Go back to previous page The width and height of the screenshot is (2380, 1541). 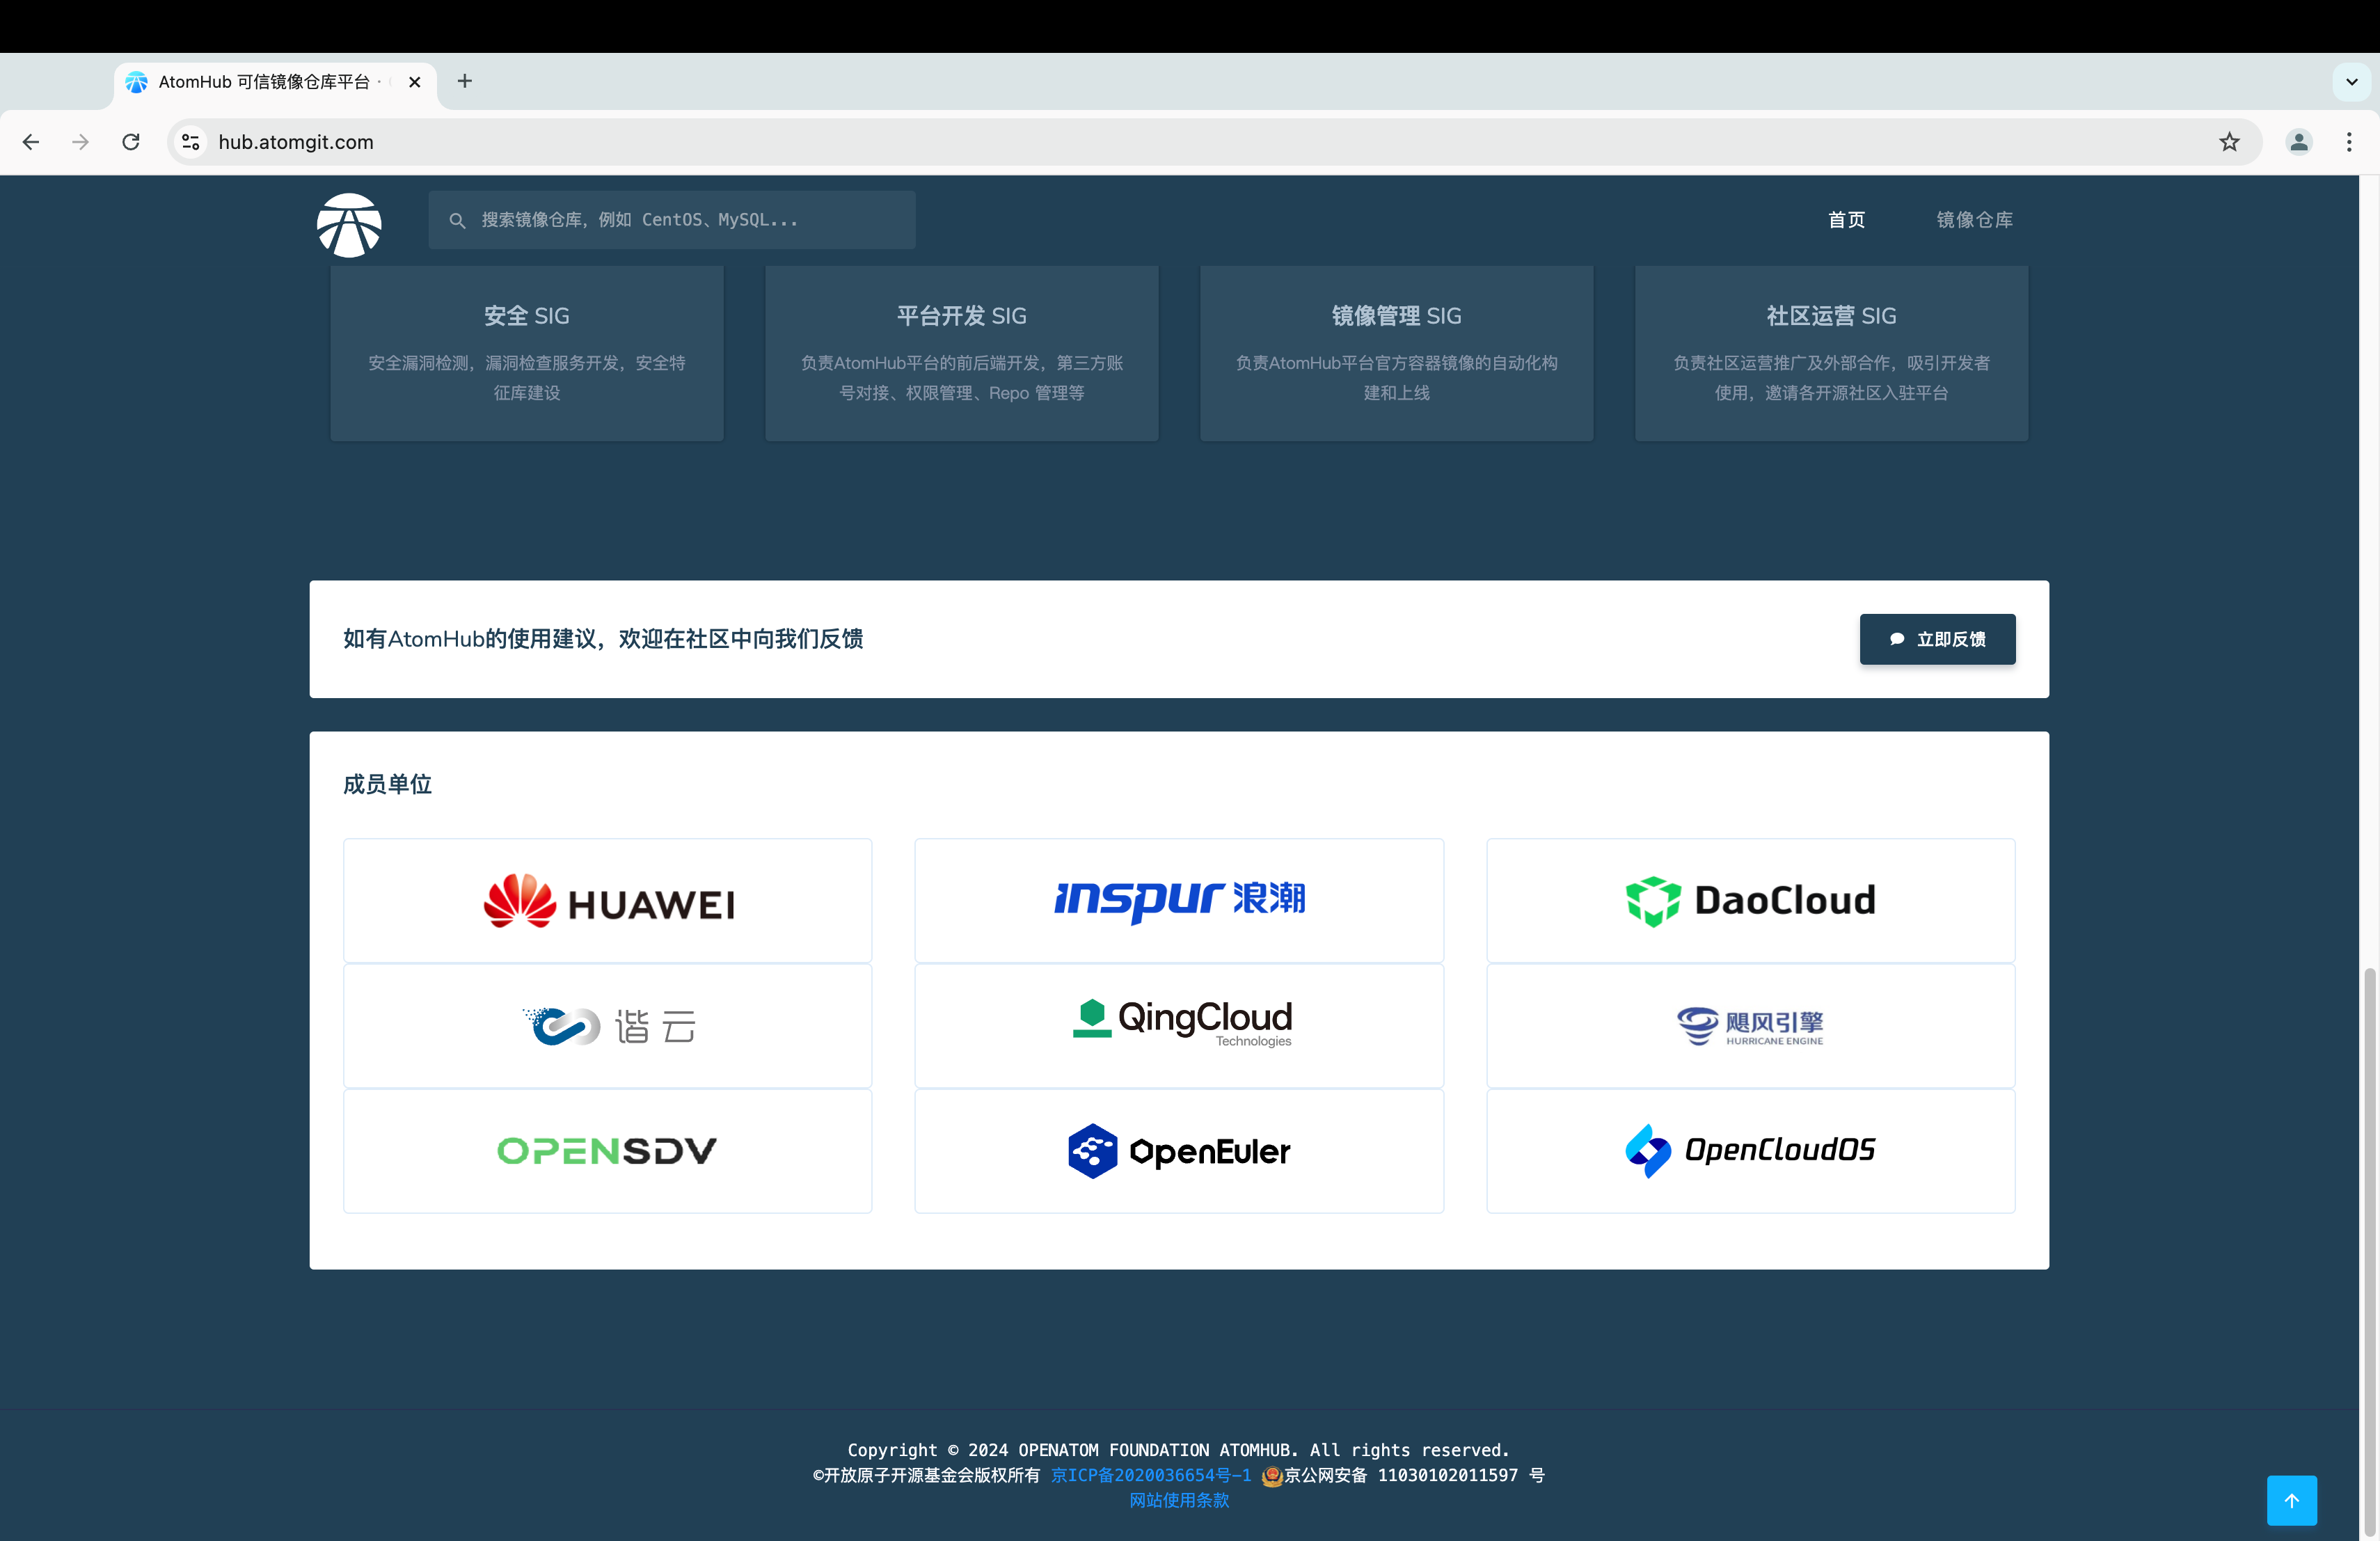tap(31, 142)
